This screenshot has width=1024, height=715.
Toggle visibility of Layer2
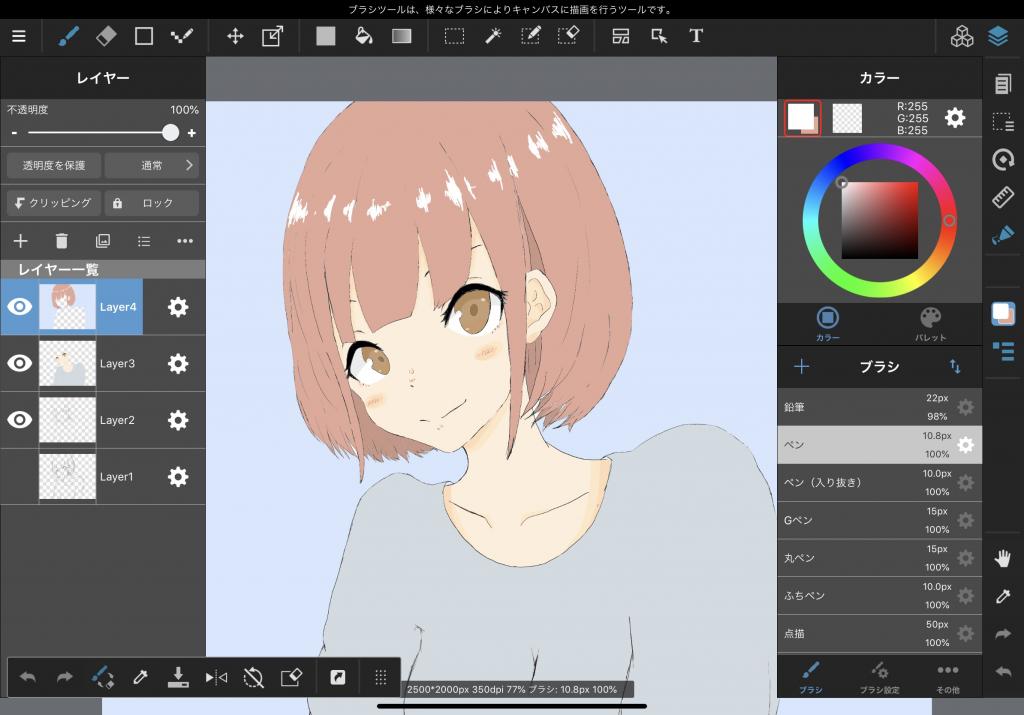20,420
